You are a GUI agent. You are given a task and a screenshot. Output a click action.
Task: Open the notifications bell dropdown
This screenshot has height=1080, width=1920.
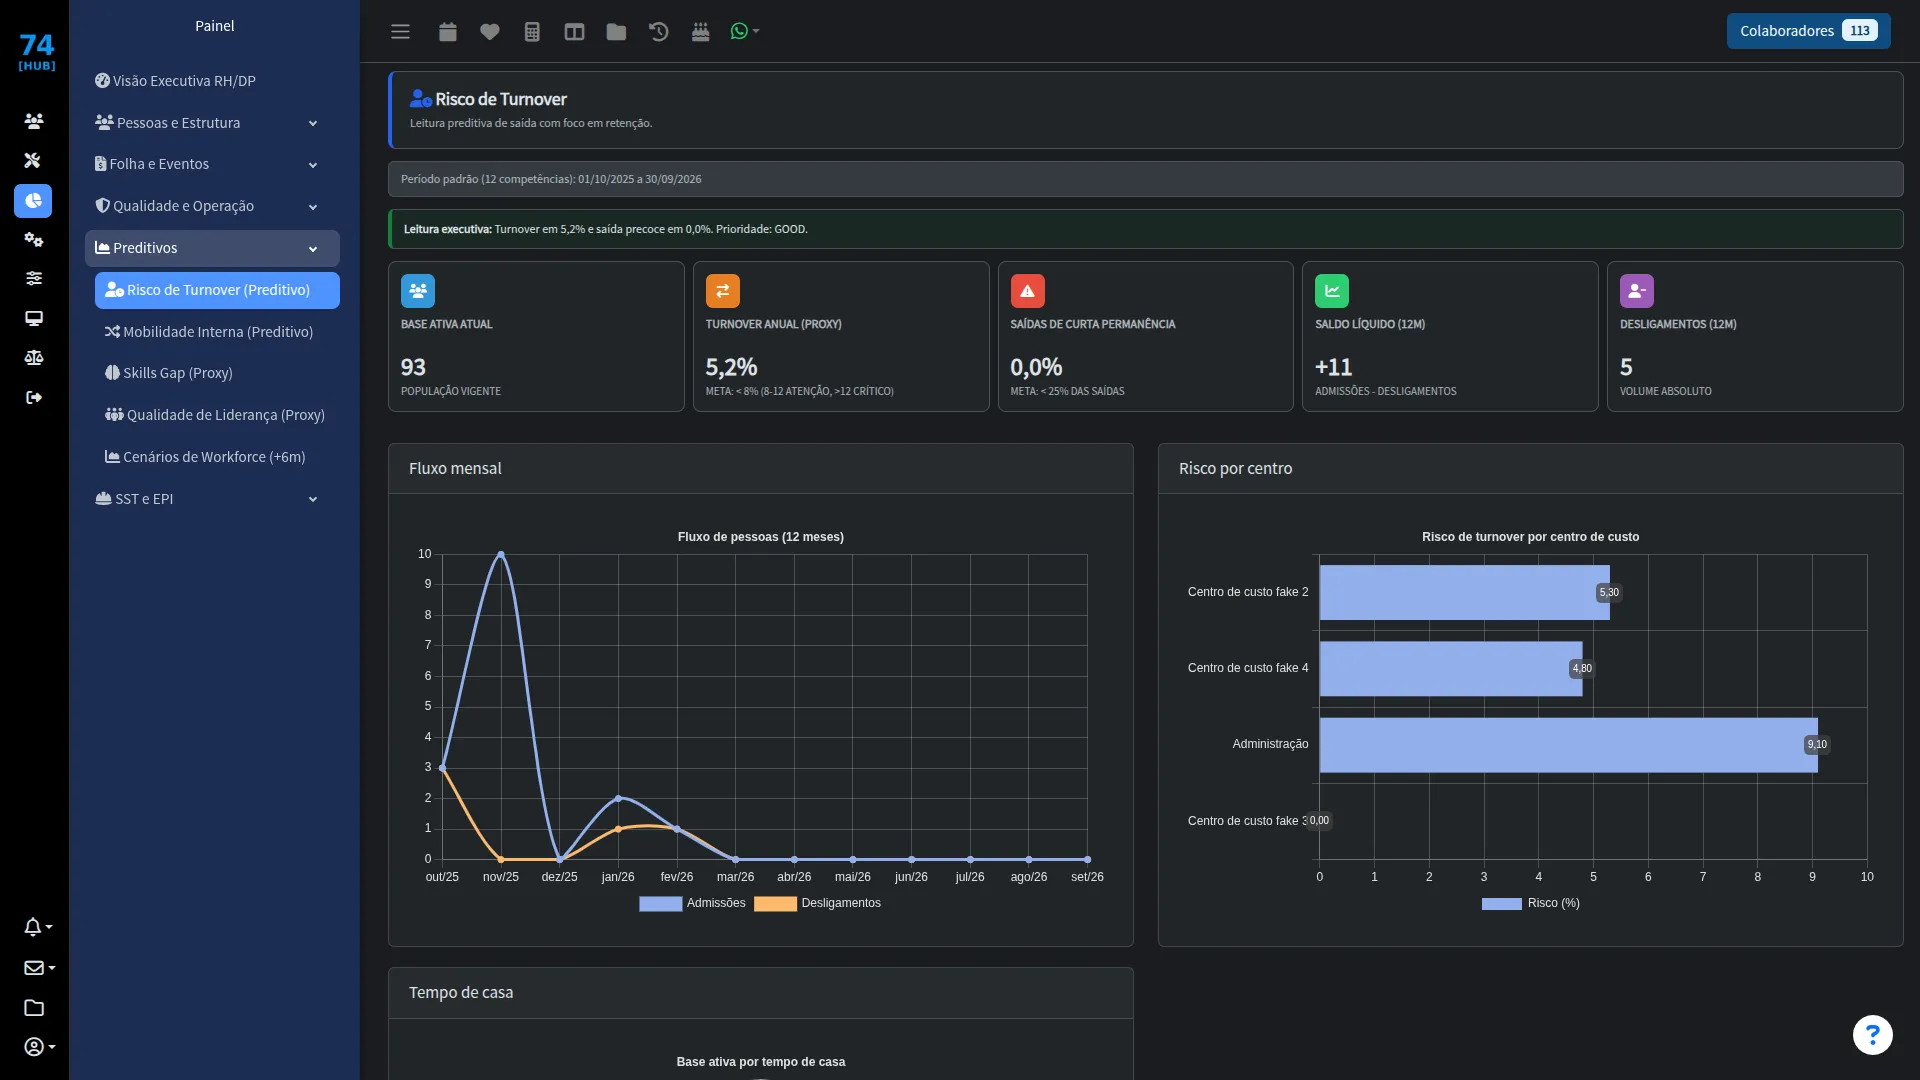tap(38, 927)
